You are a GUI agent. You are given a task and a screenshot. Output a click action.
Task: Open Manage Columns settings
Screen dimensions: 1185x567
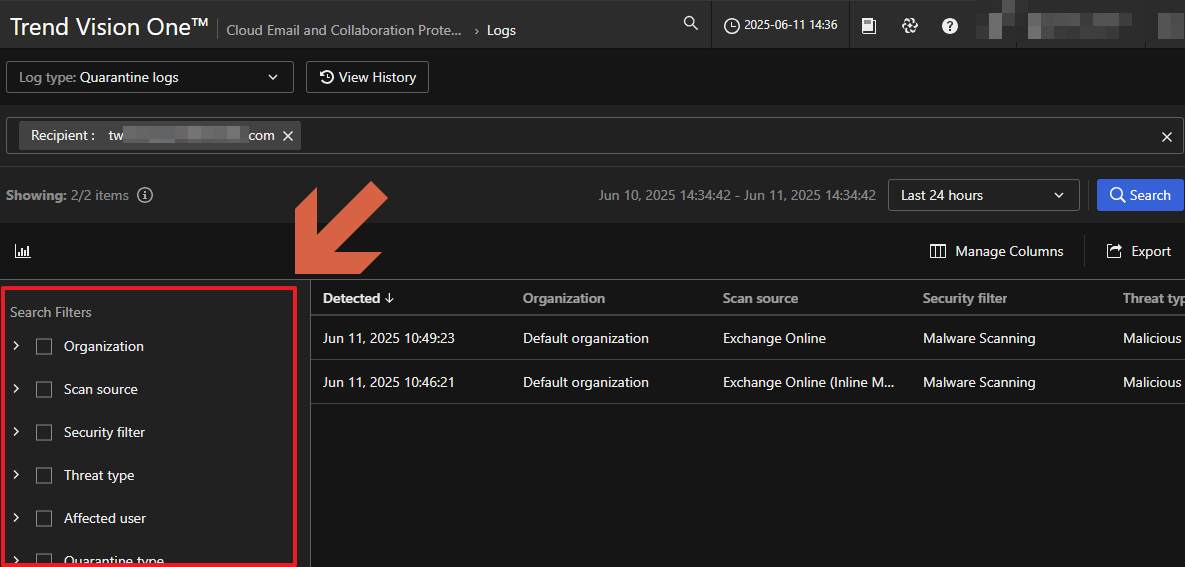click(x=996, y=252)
